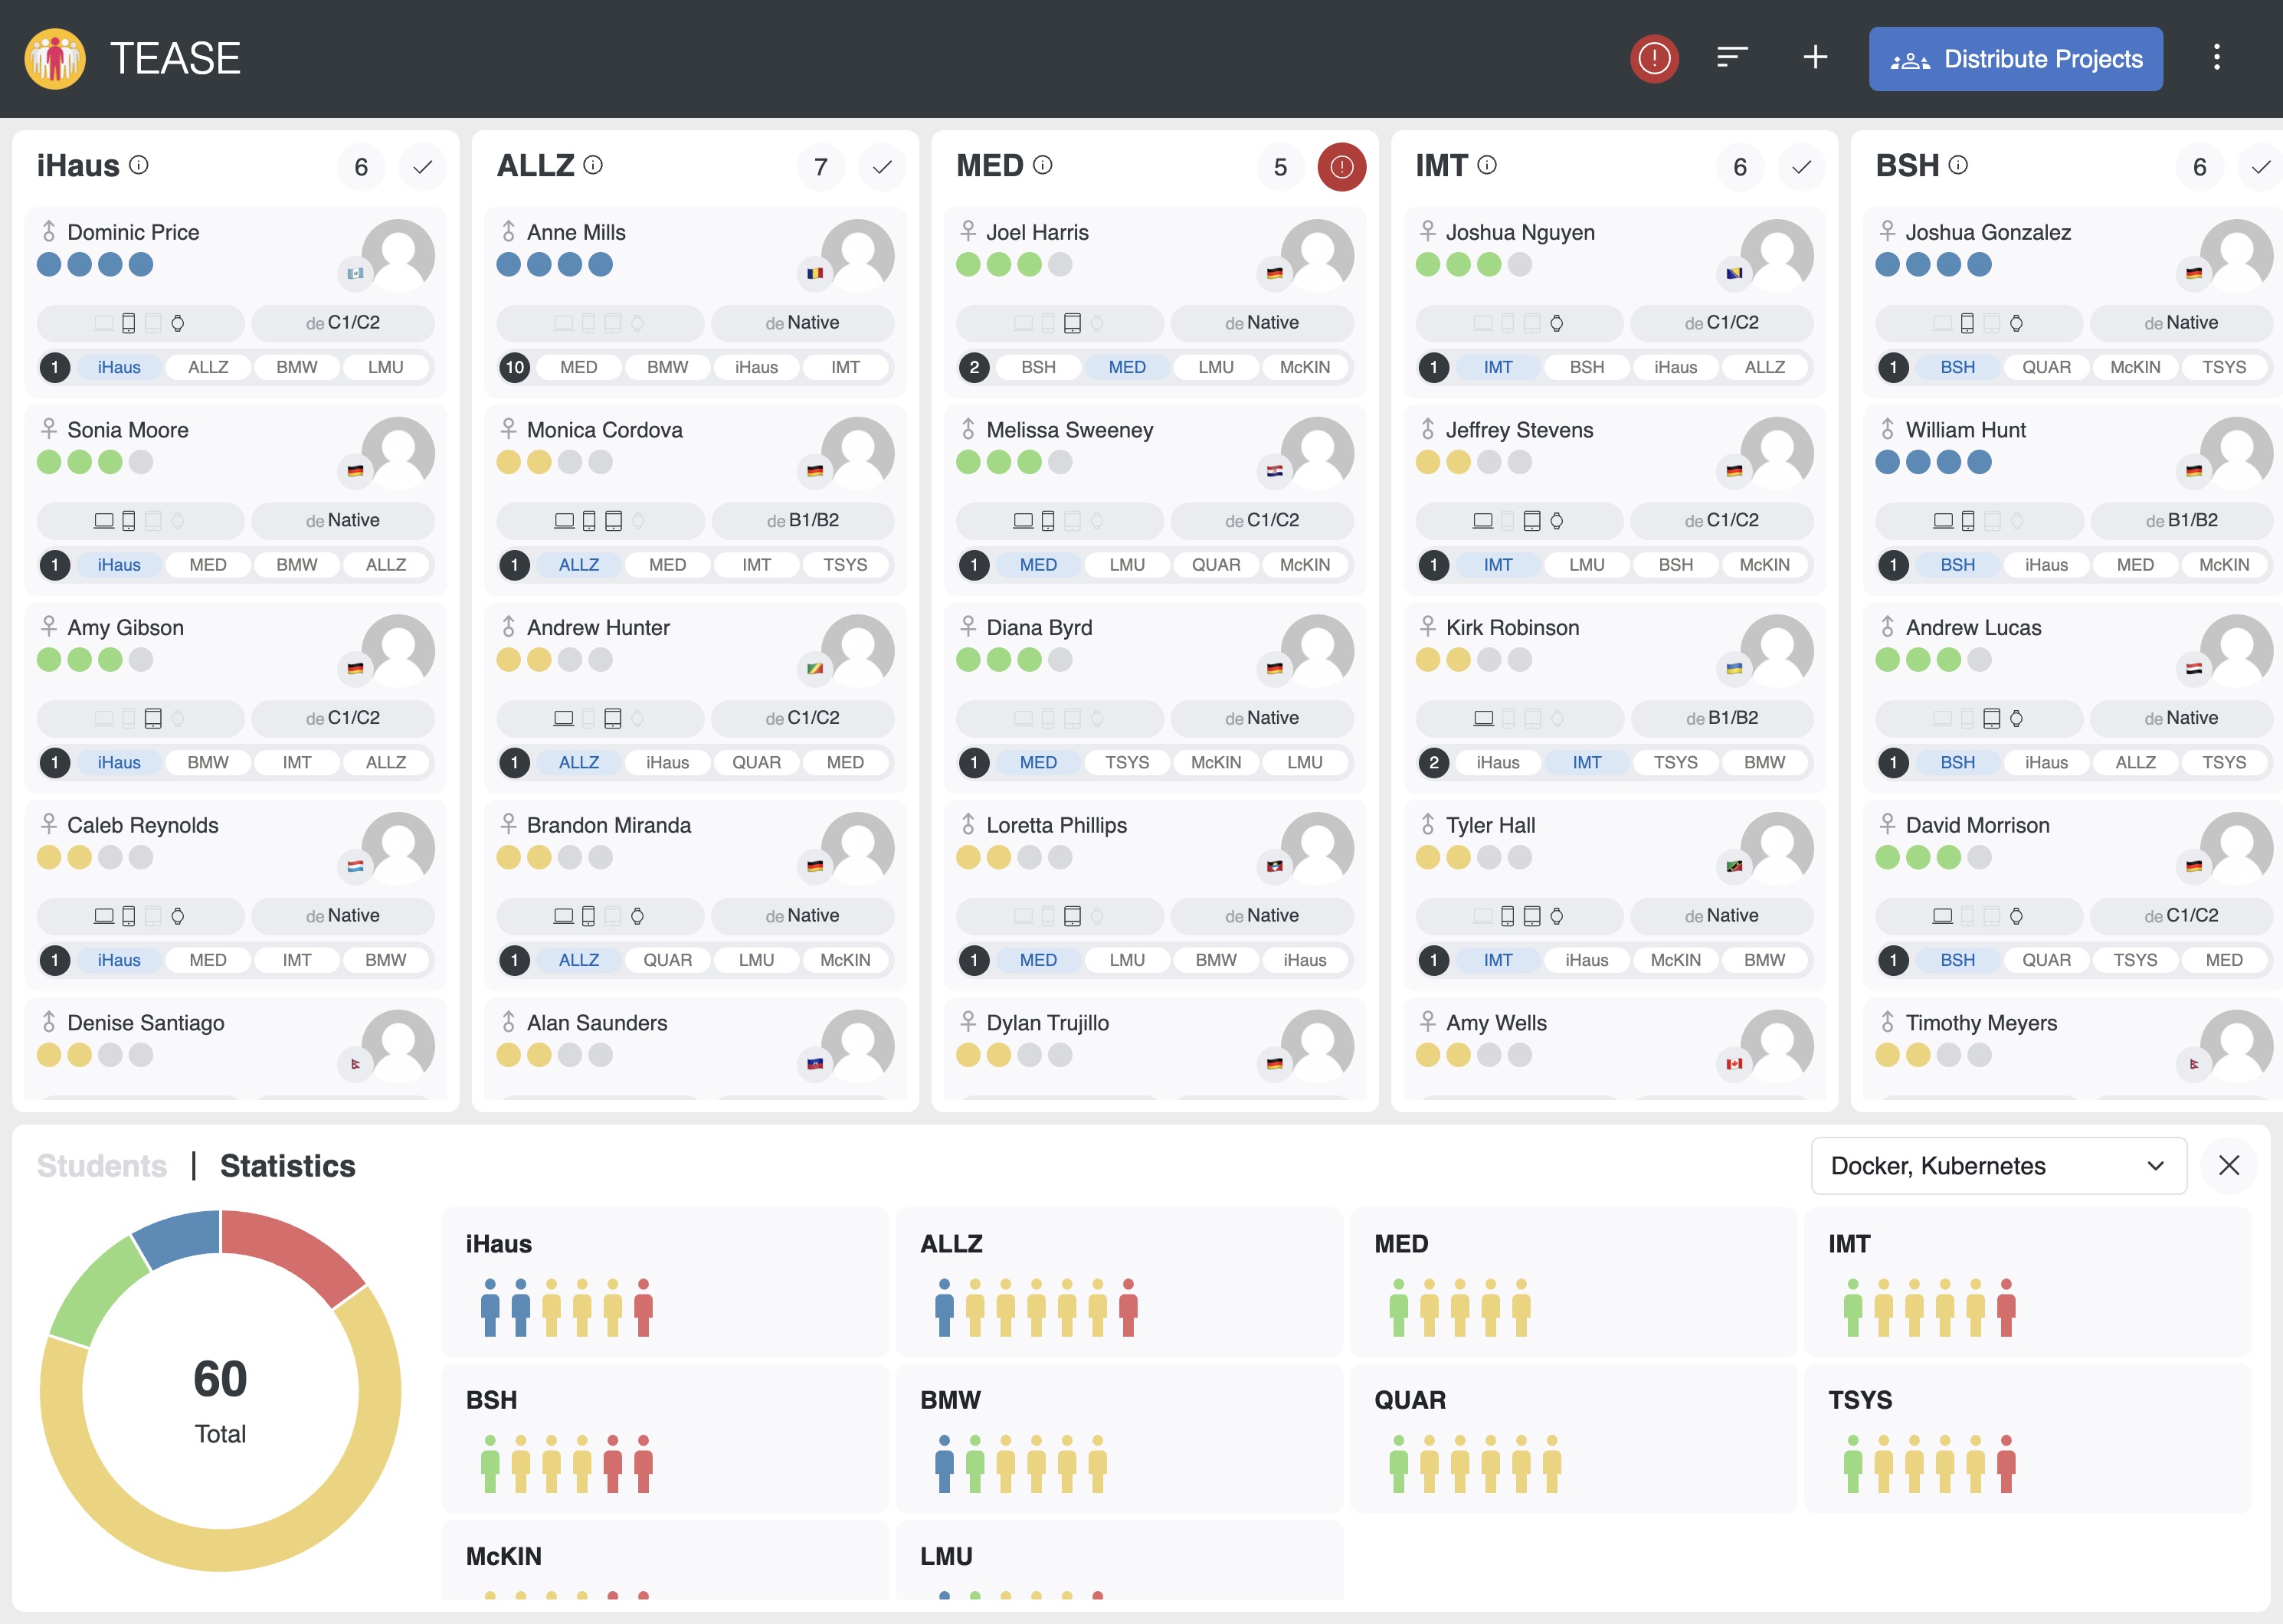Toggle the IMT team checkmark status
The width and height of the screenshot is (2283, 1624).
click(x=1801, y=167)
